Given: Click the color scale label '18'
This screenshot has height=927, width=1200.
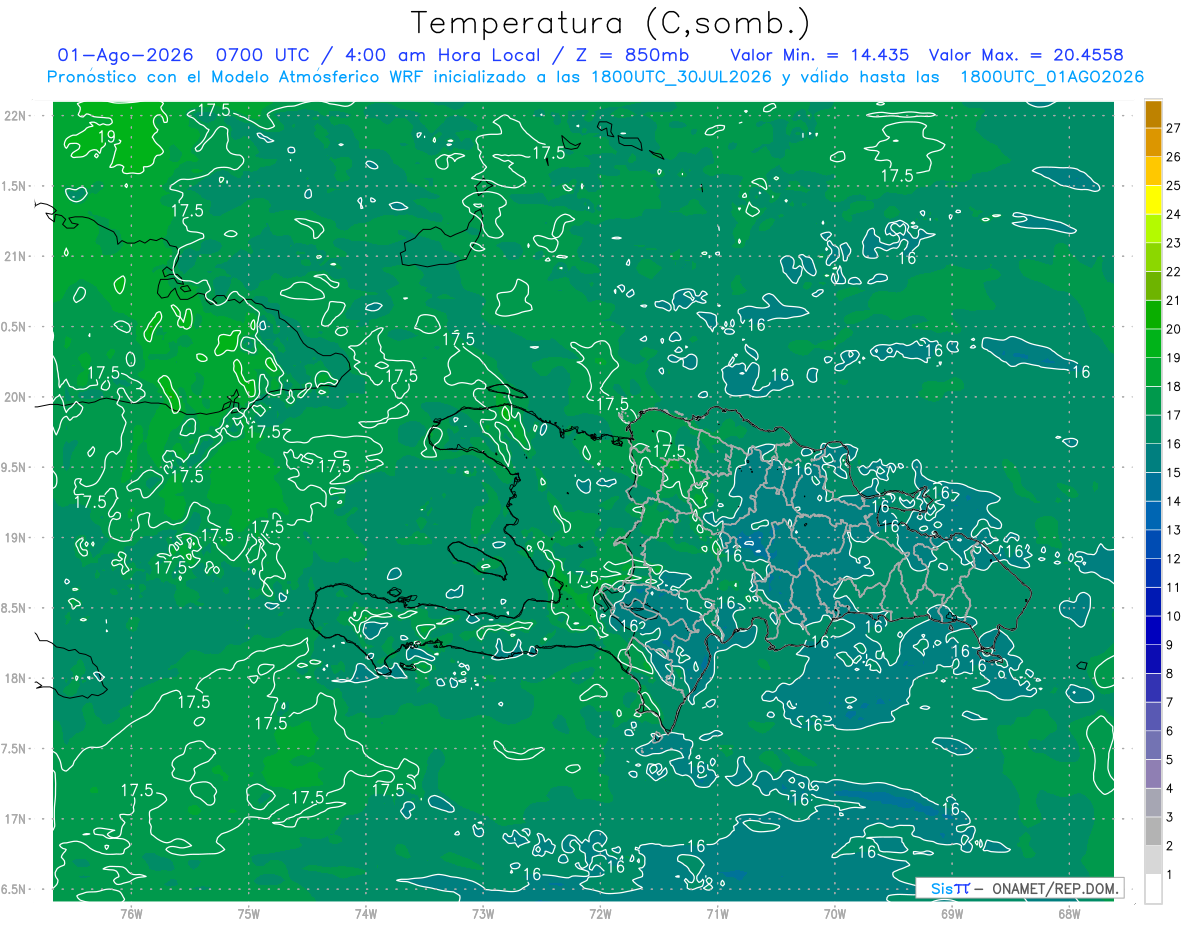Looking at the screenshot, I should 1174,387.
